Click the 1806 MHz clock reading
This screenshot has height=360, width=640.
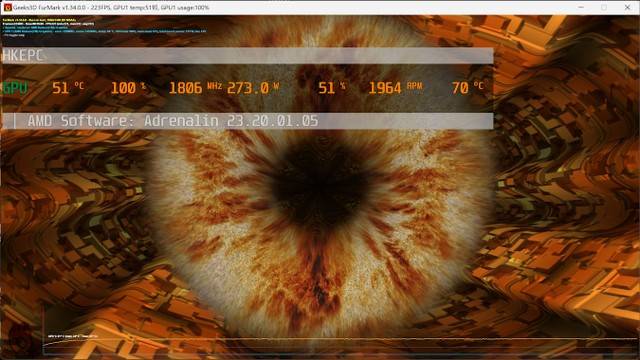click(x=195, y=88)
